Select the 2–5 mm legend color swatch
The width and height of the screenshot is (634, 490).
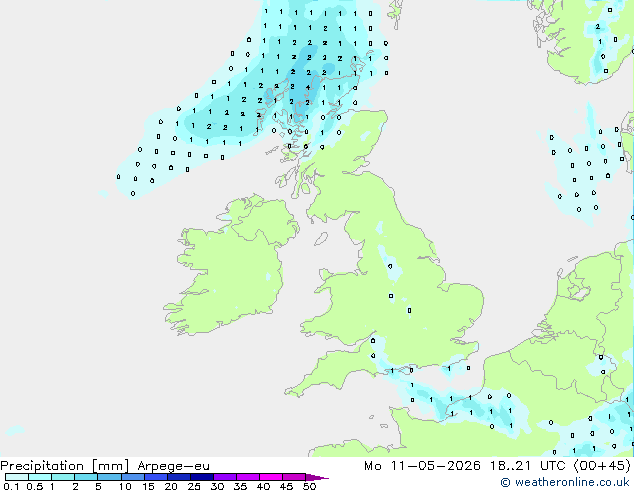[x=86, y=477]
